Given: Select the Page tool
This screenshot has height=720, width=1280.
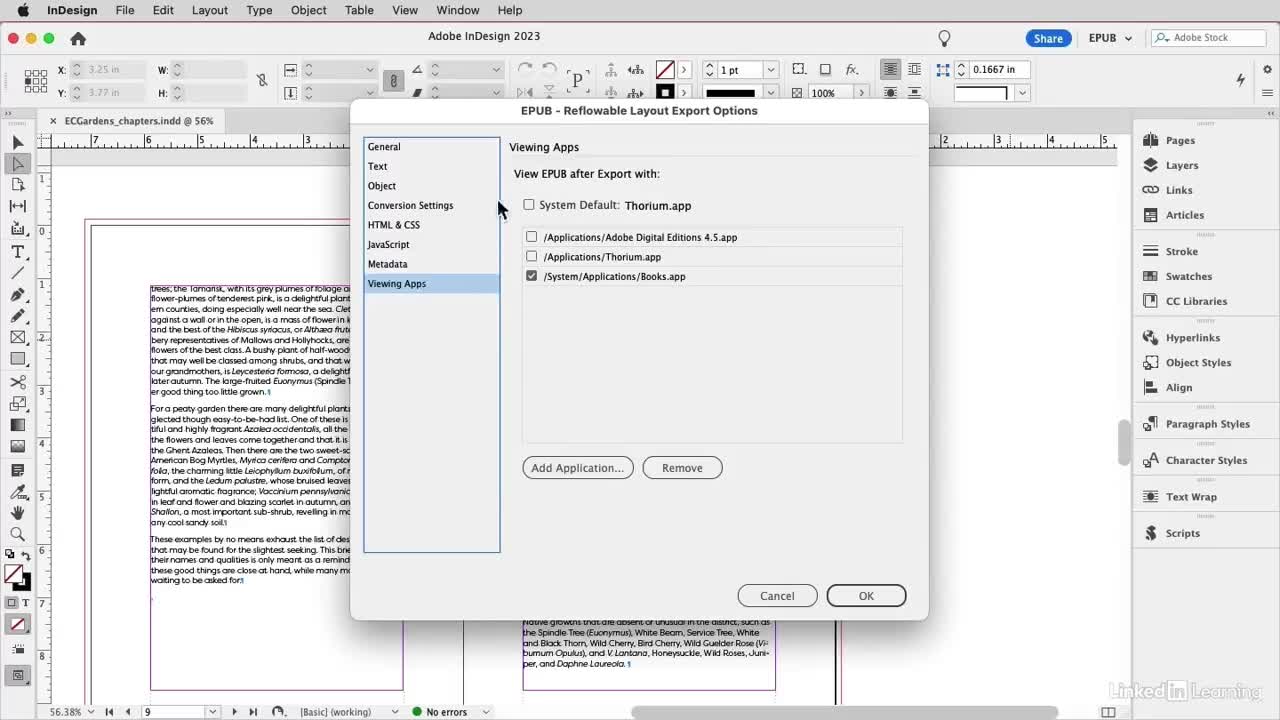Looking at the screenshot, I should [17, 185].
